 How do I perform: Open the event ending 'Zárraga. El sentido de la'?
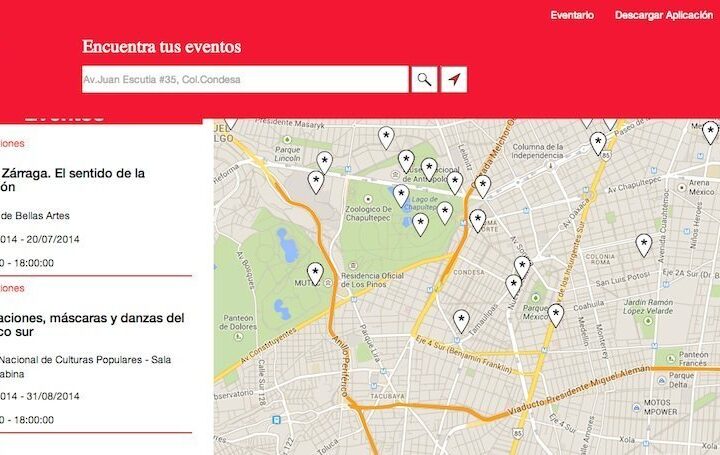click(x=73, y=180)
